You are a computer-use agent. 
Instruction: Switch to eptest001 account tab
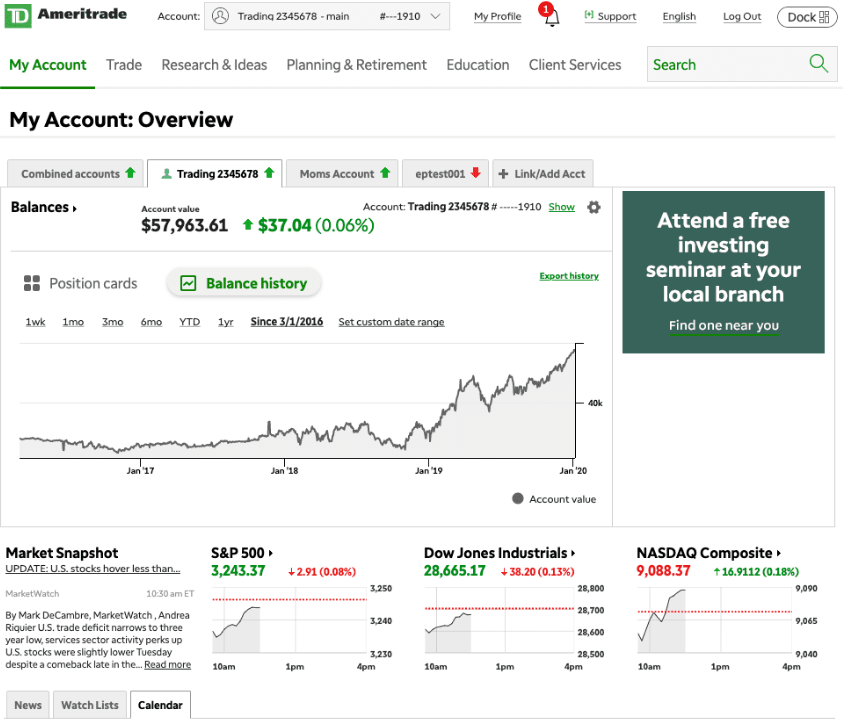click(x=445, y=174)
